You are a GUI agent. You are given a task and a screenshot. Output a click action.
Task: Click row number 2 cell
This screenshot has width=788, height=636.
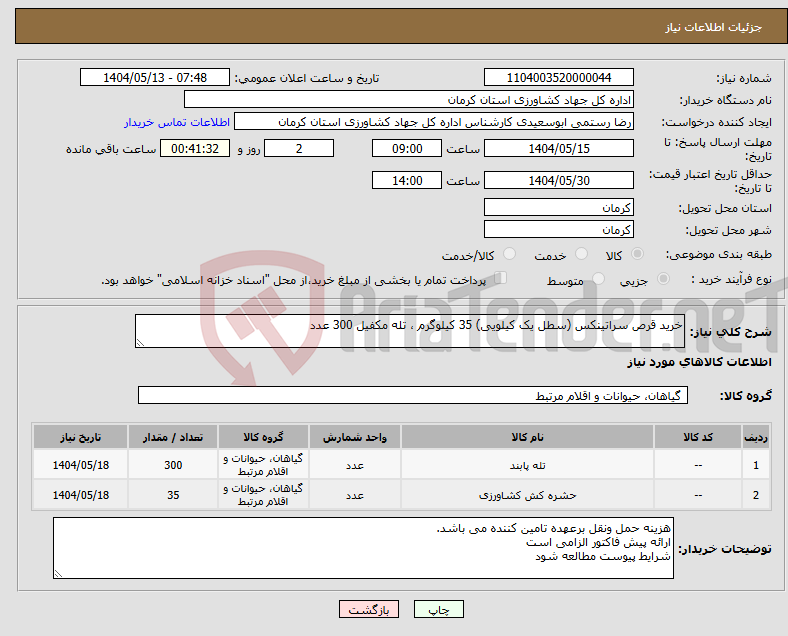click(x=755, y=495)
